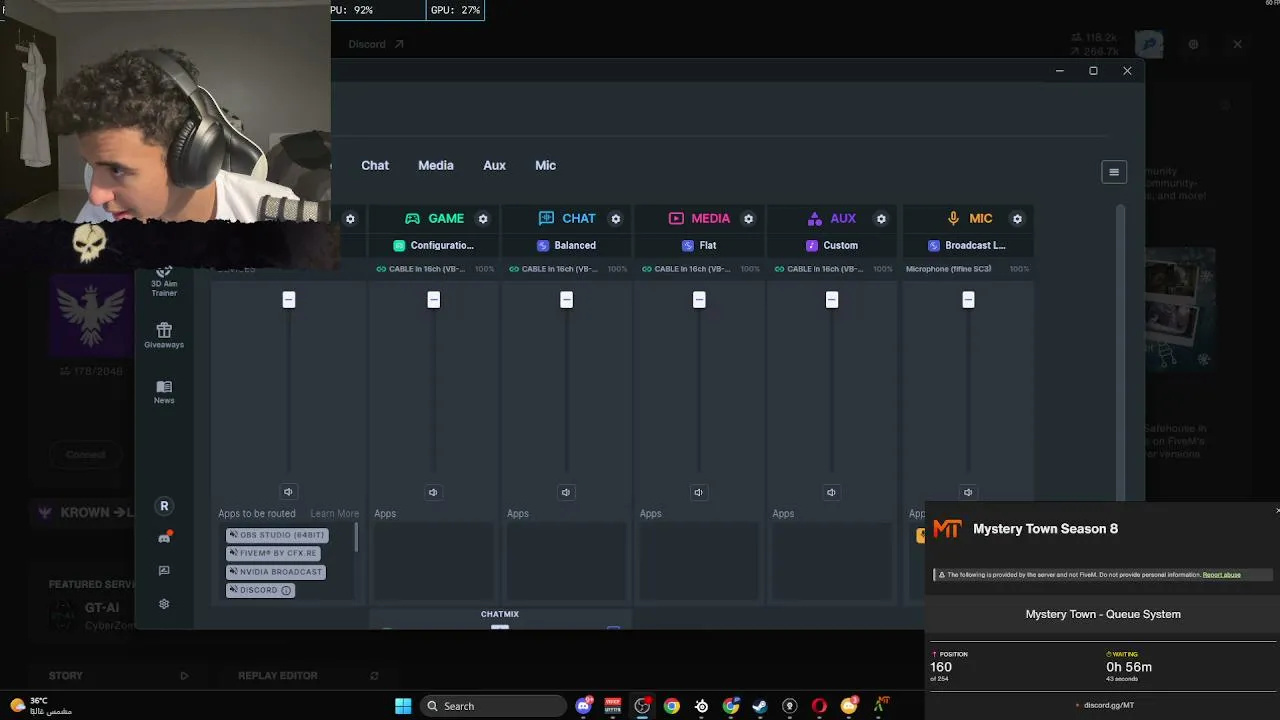The height and width of the screenshot is (720, 1280).
Task: Mute the MEDIA channel
Action: pyautogui.click(x=699, y=492)
